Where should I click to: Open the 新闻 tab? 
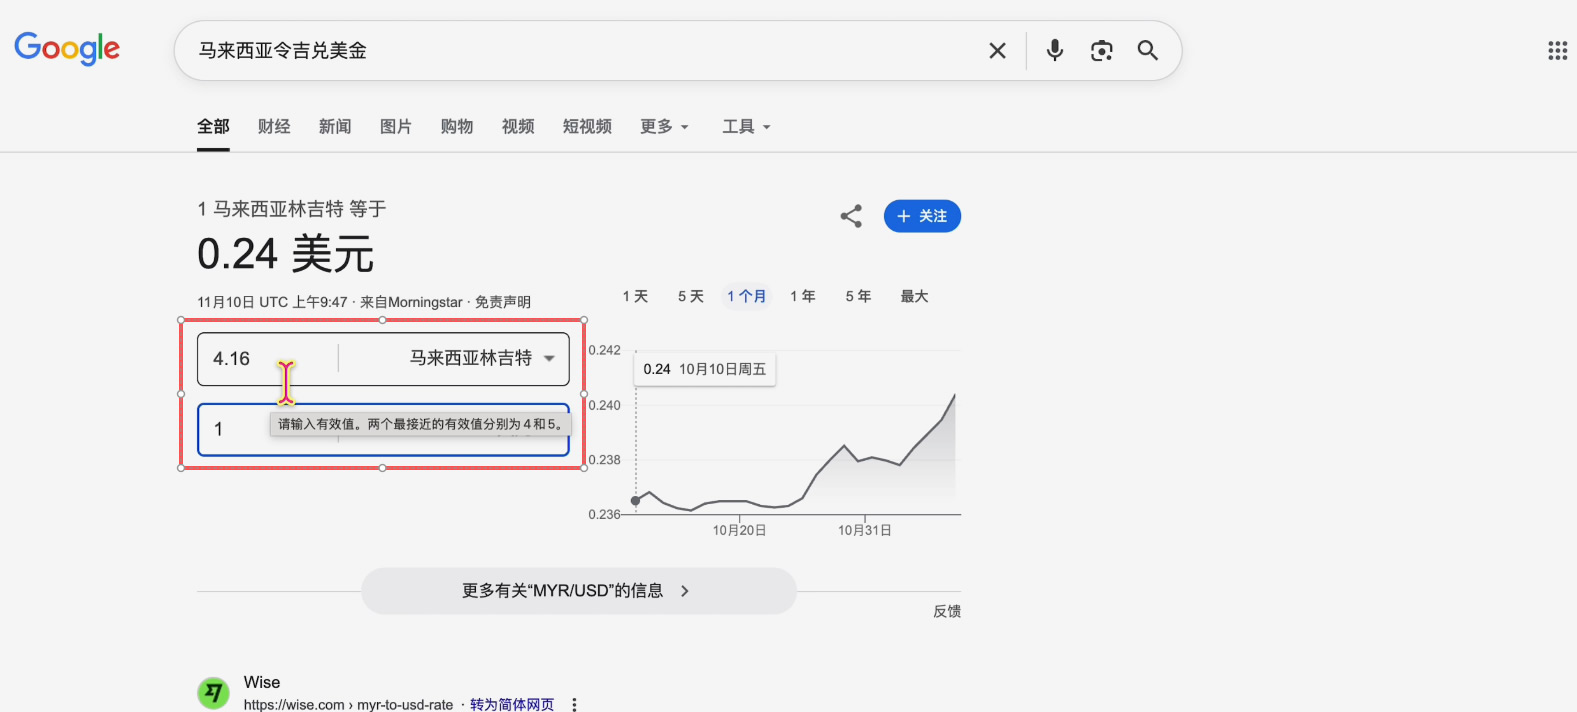pos(335,126)
